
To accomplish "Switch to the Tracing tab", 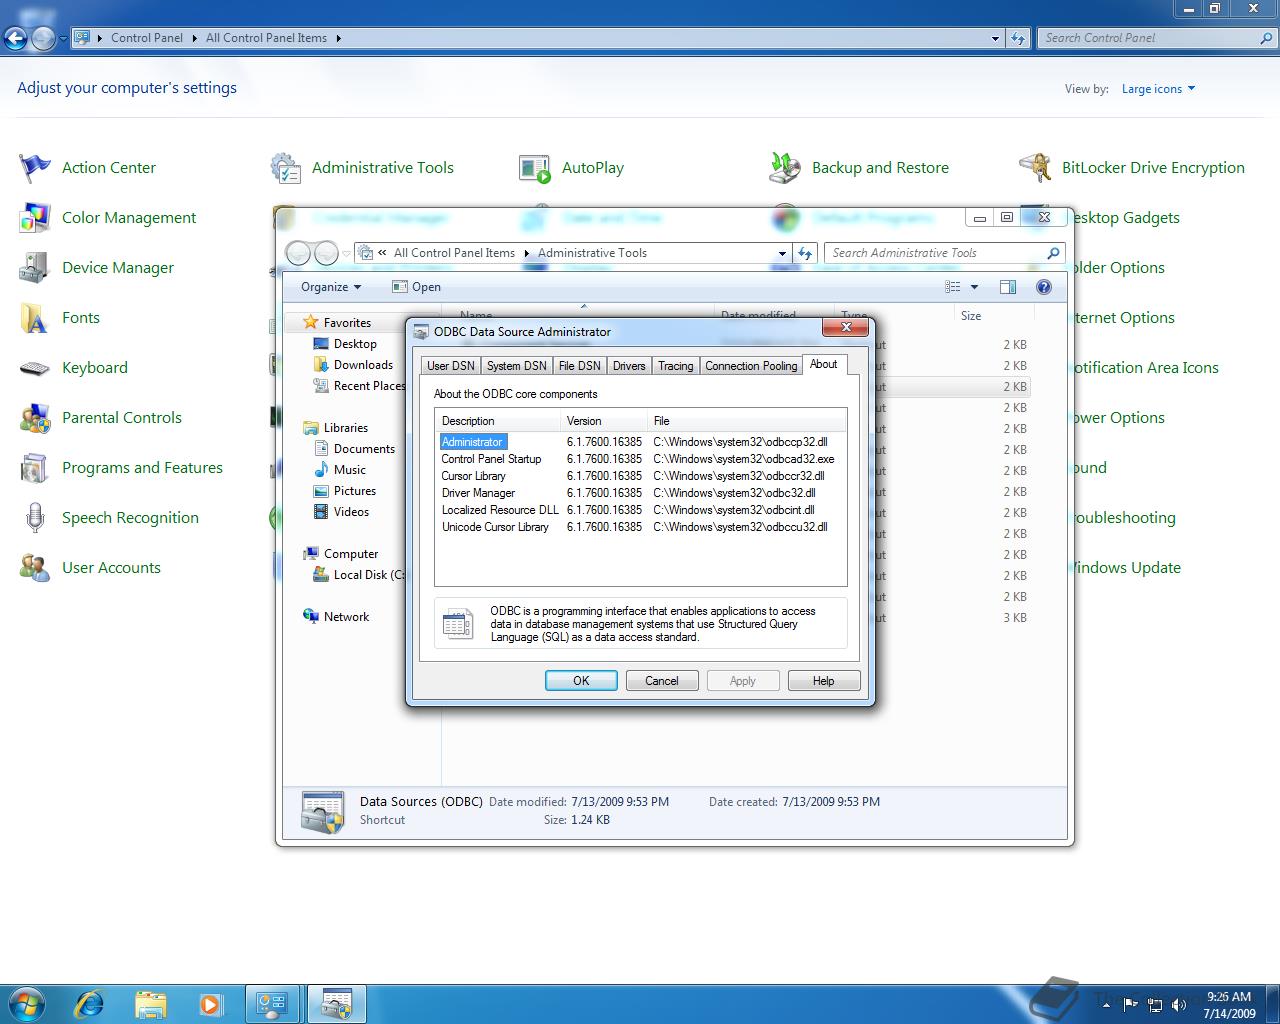I will [676, 366].
